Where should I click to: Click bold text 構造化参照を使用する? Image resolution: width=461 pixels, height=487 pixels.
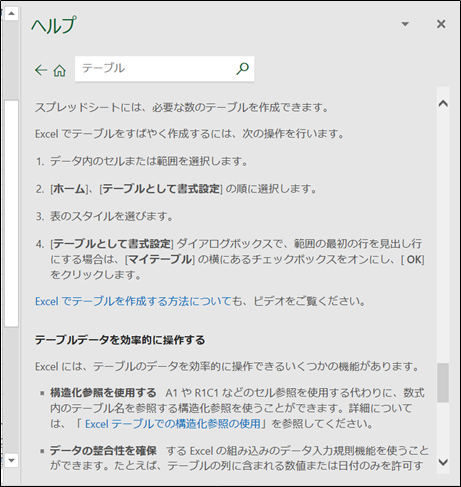point(103,393)
